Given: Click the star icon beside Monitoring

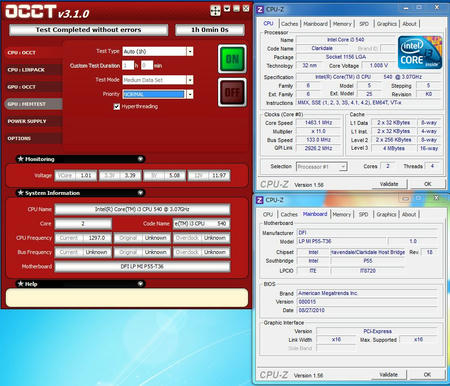Looking at the screenshot, I should 21,159.
